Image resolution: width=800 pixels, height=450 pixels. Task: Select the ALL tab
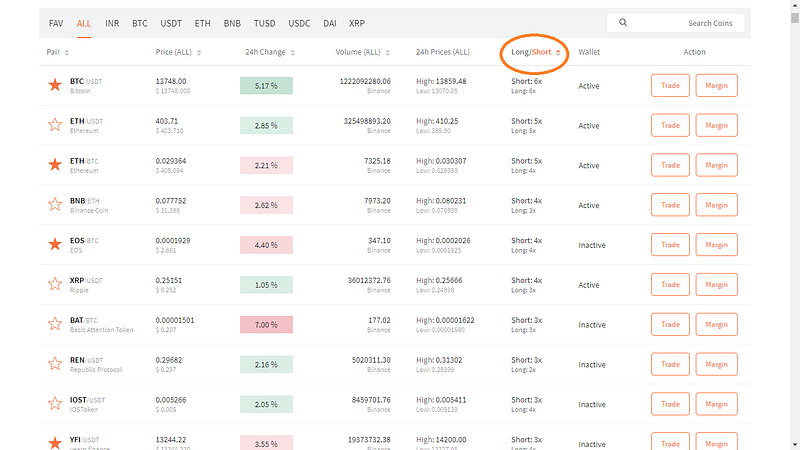84,23
